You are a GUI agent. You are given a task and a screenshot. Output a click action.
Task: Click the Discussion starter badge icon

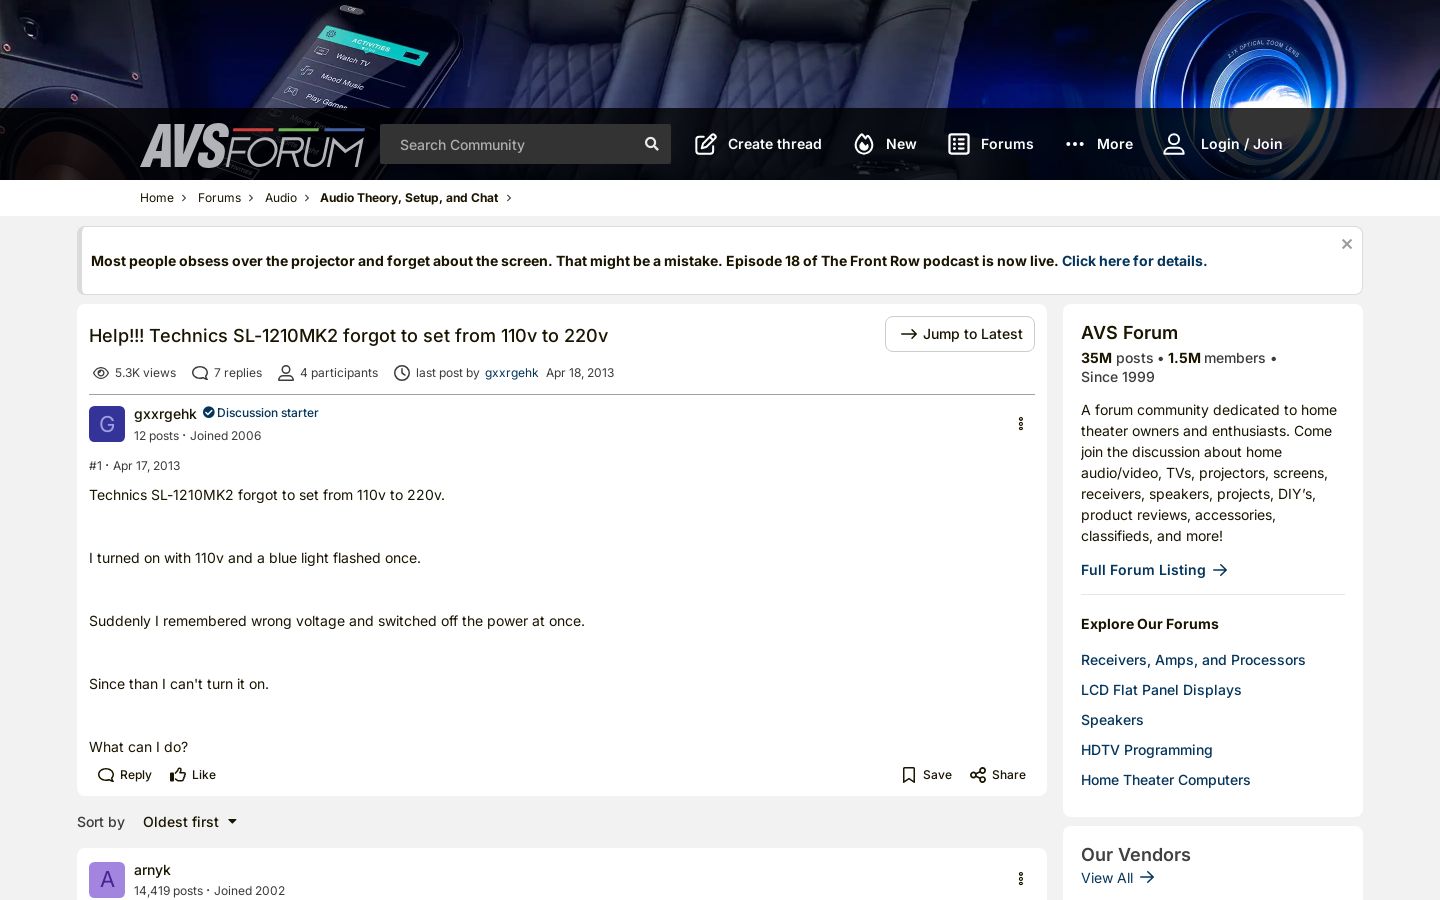(209, 412)
